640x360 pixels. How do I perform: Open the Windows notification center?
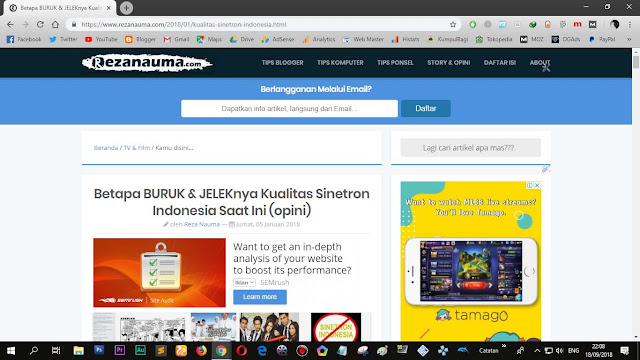[624, 351]
